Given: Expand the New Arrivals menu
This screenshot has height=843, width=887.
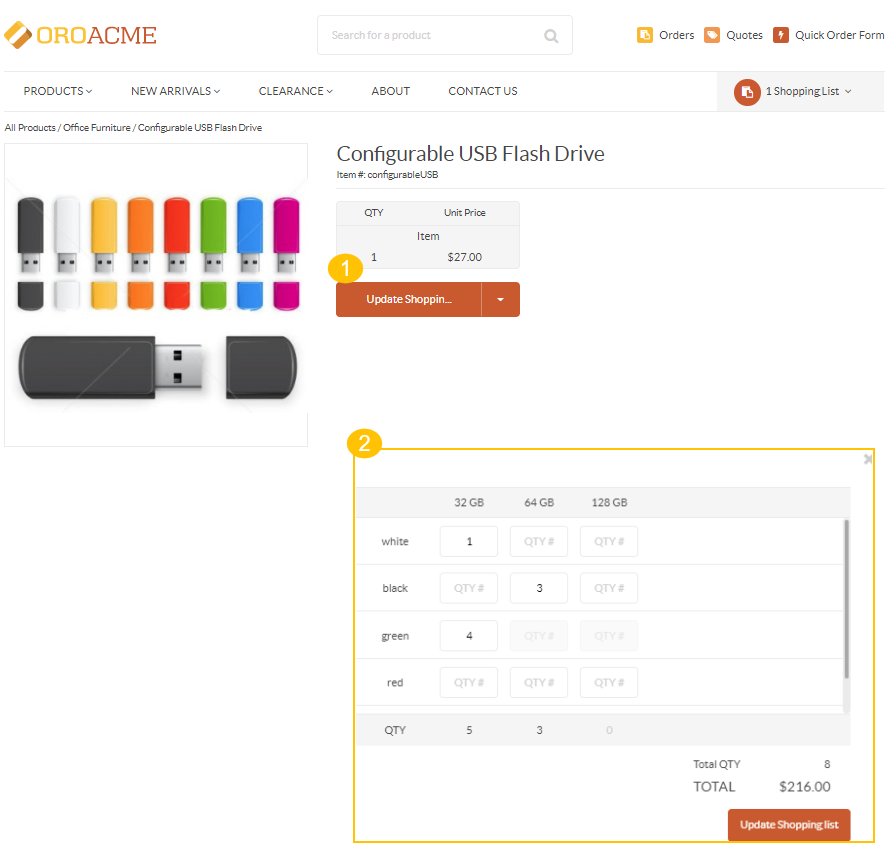Looking at the screenshot, I should pyautogui.click(x=176, y=91).
